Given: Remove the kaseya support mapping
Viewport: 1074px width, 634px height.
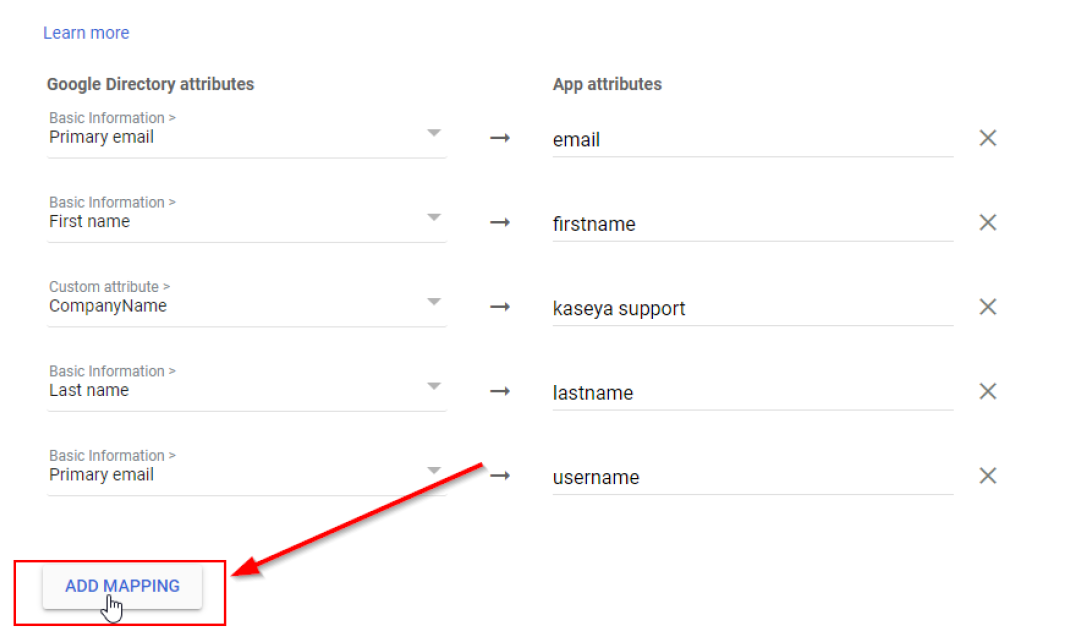Looking at the screenshot, I should [x=987, y=307].
